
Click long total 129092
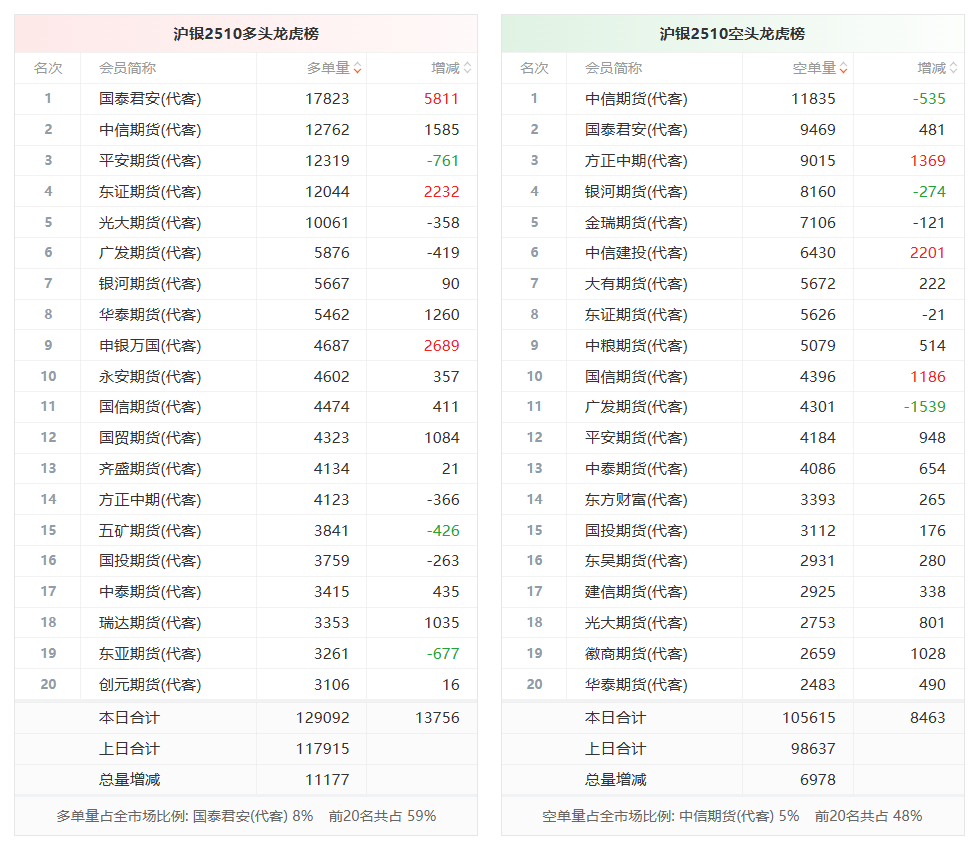pos(323,718)
